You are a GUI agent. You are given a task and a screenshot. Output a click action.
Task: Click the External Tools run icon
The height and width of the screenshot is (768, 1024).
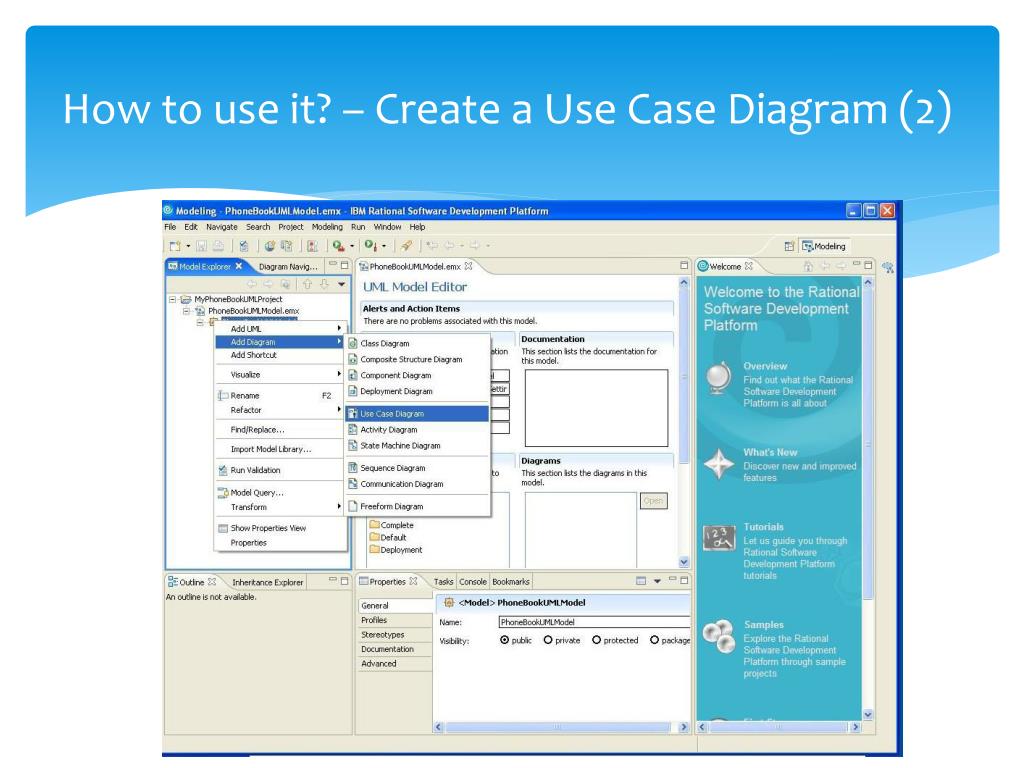click(x=370, y=246)
